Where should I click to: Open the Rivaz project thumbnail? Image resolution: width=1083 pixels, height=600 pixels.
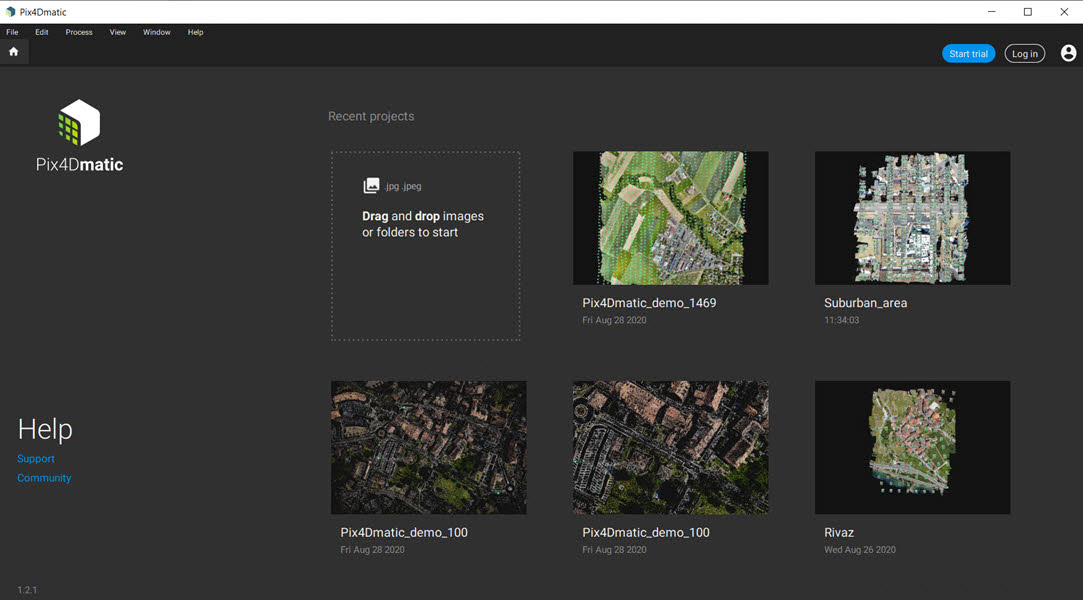coord(912,447)
